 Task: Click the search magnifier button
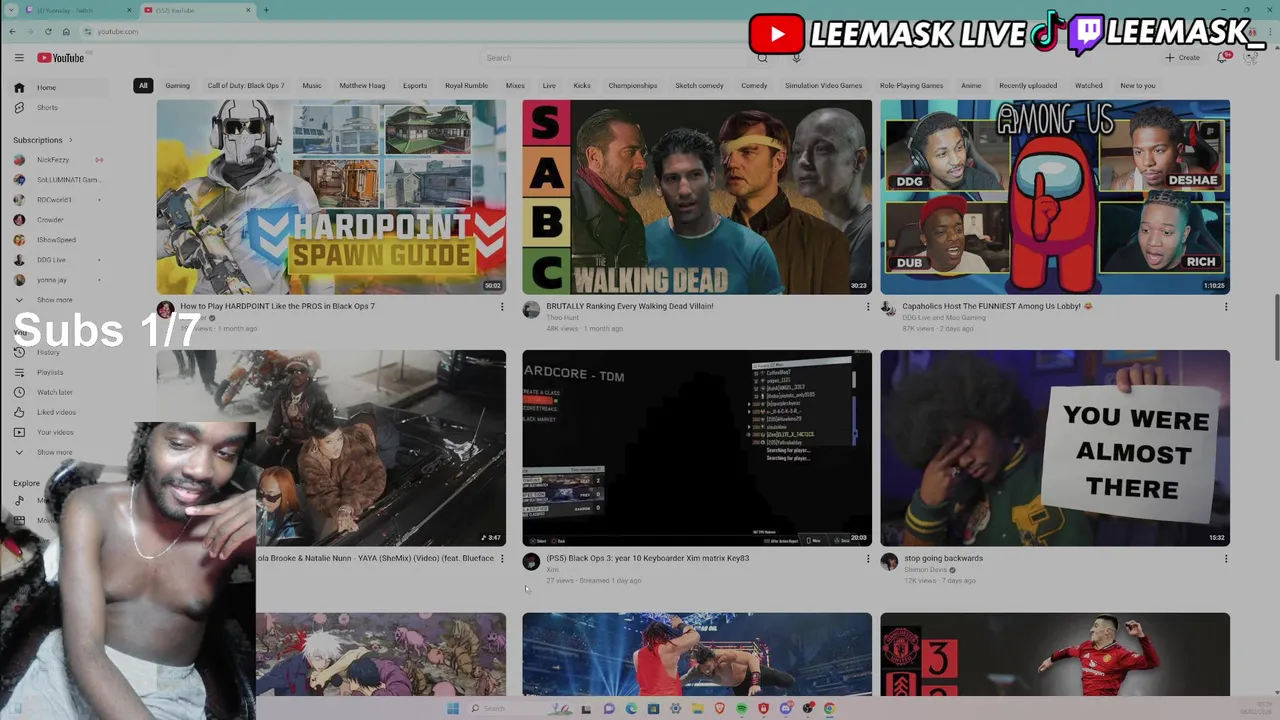(762, 58)
